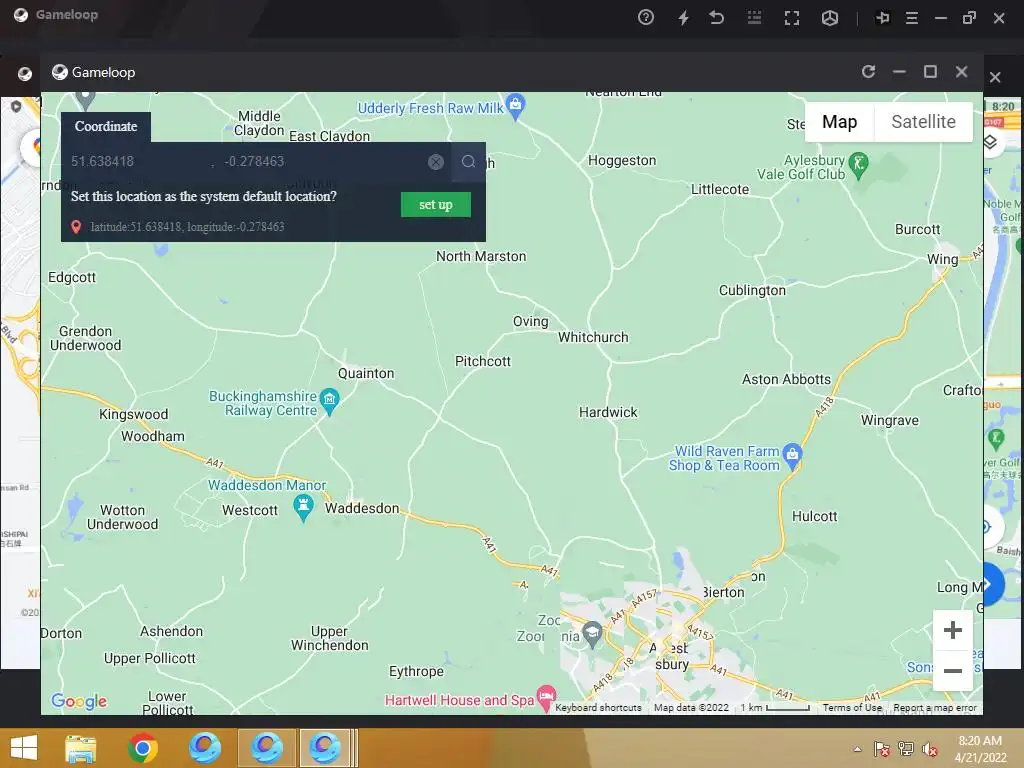The image size is (1024, 768).
Task: Open File Explorer from taskbar
Action: pos(81,748)
